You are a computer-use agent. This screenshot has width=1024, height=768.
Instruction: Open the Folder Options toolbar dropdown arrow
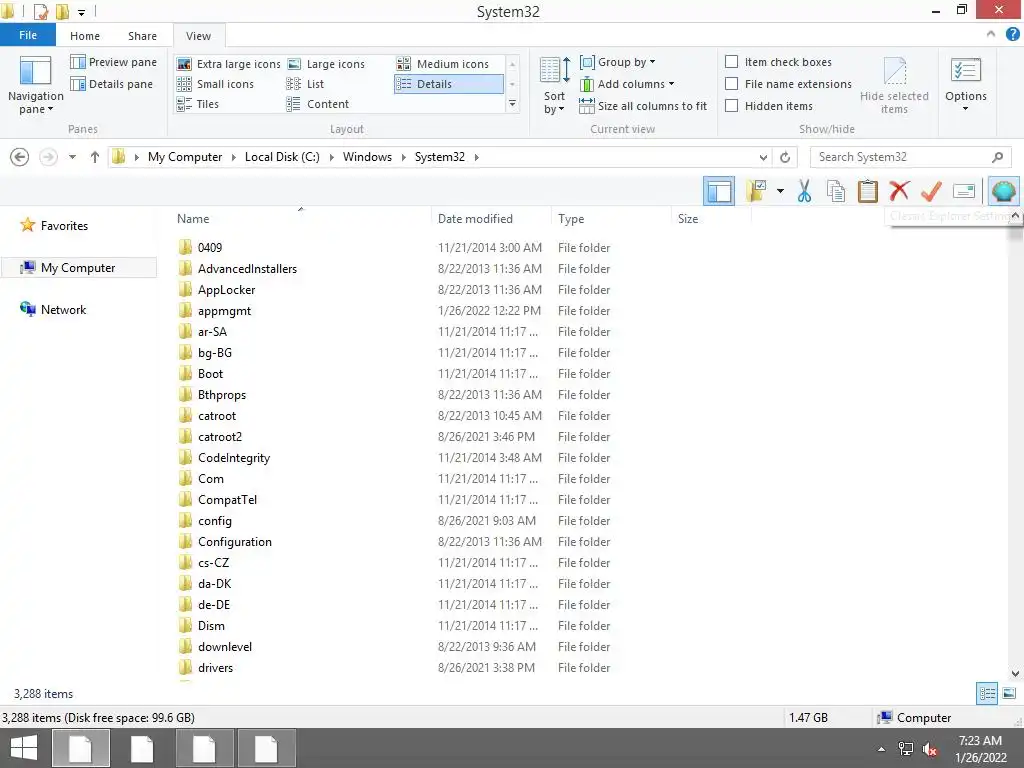[780, 191]
